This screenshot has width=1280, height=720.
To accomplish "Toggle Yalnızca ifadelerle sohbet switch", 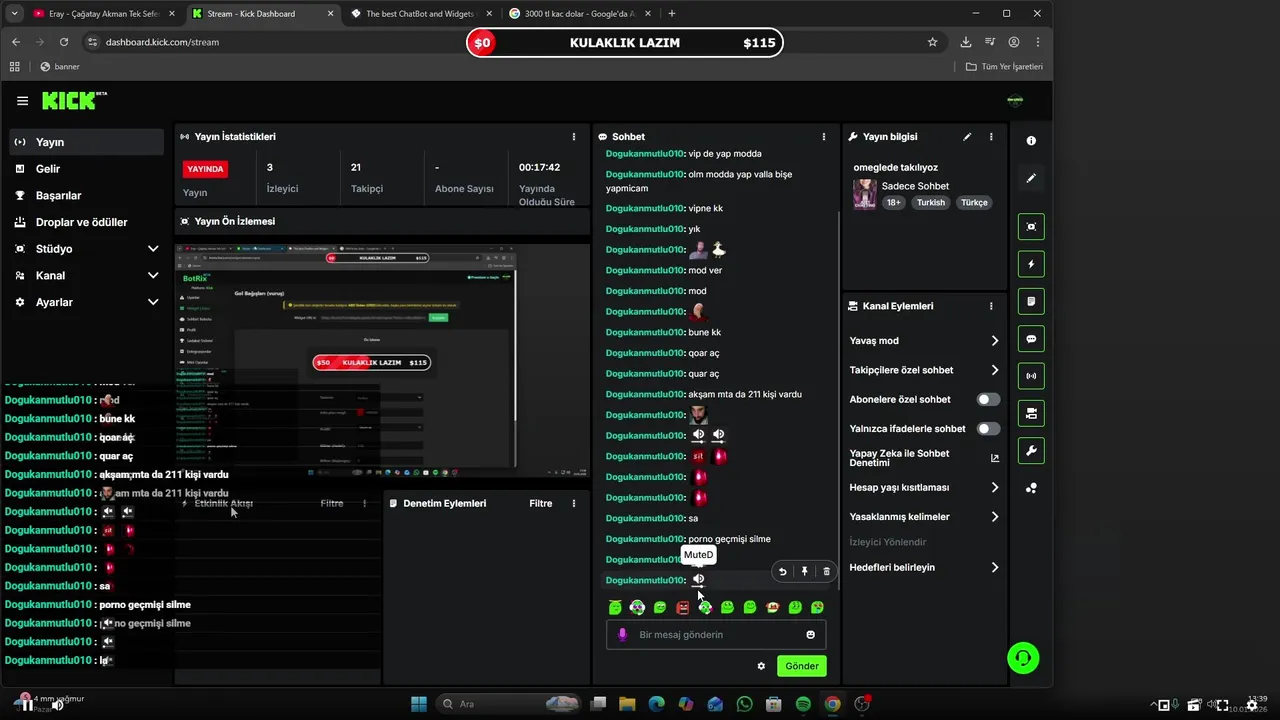I will point(988,428).
